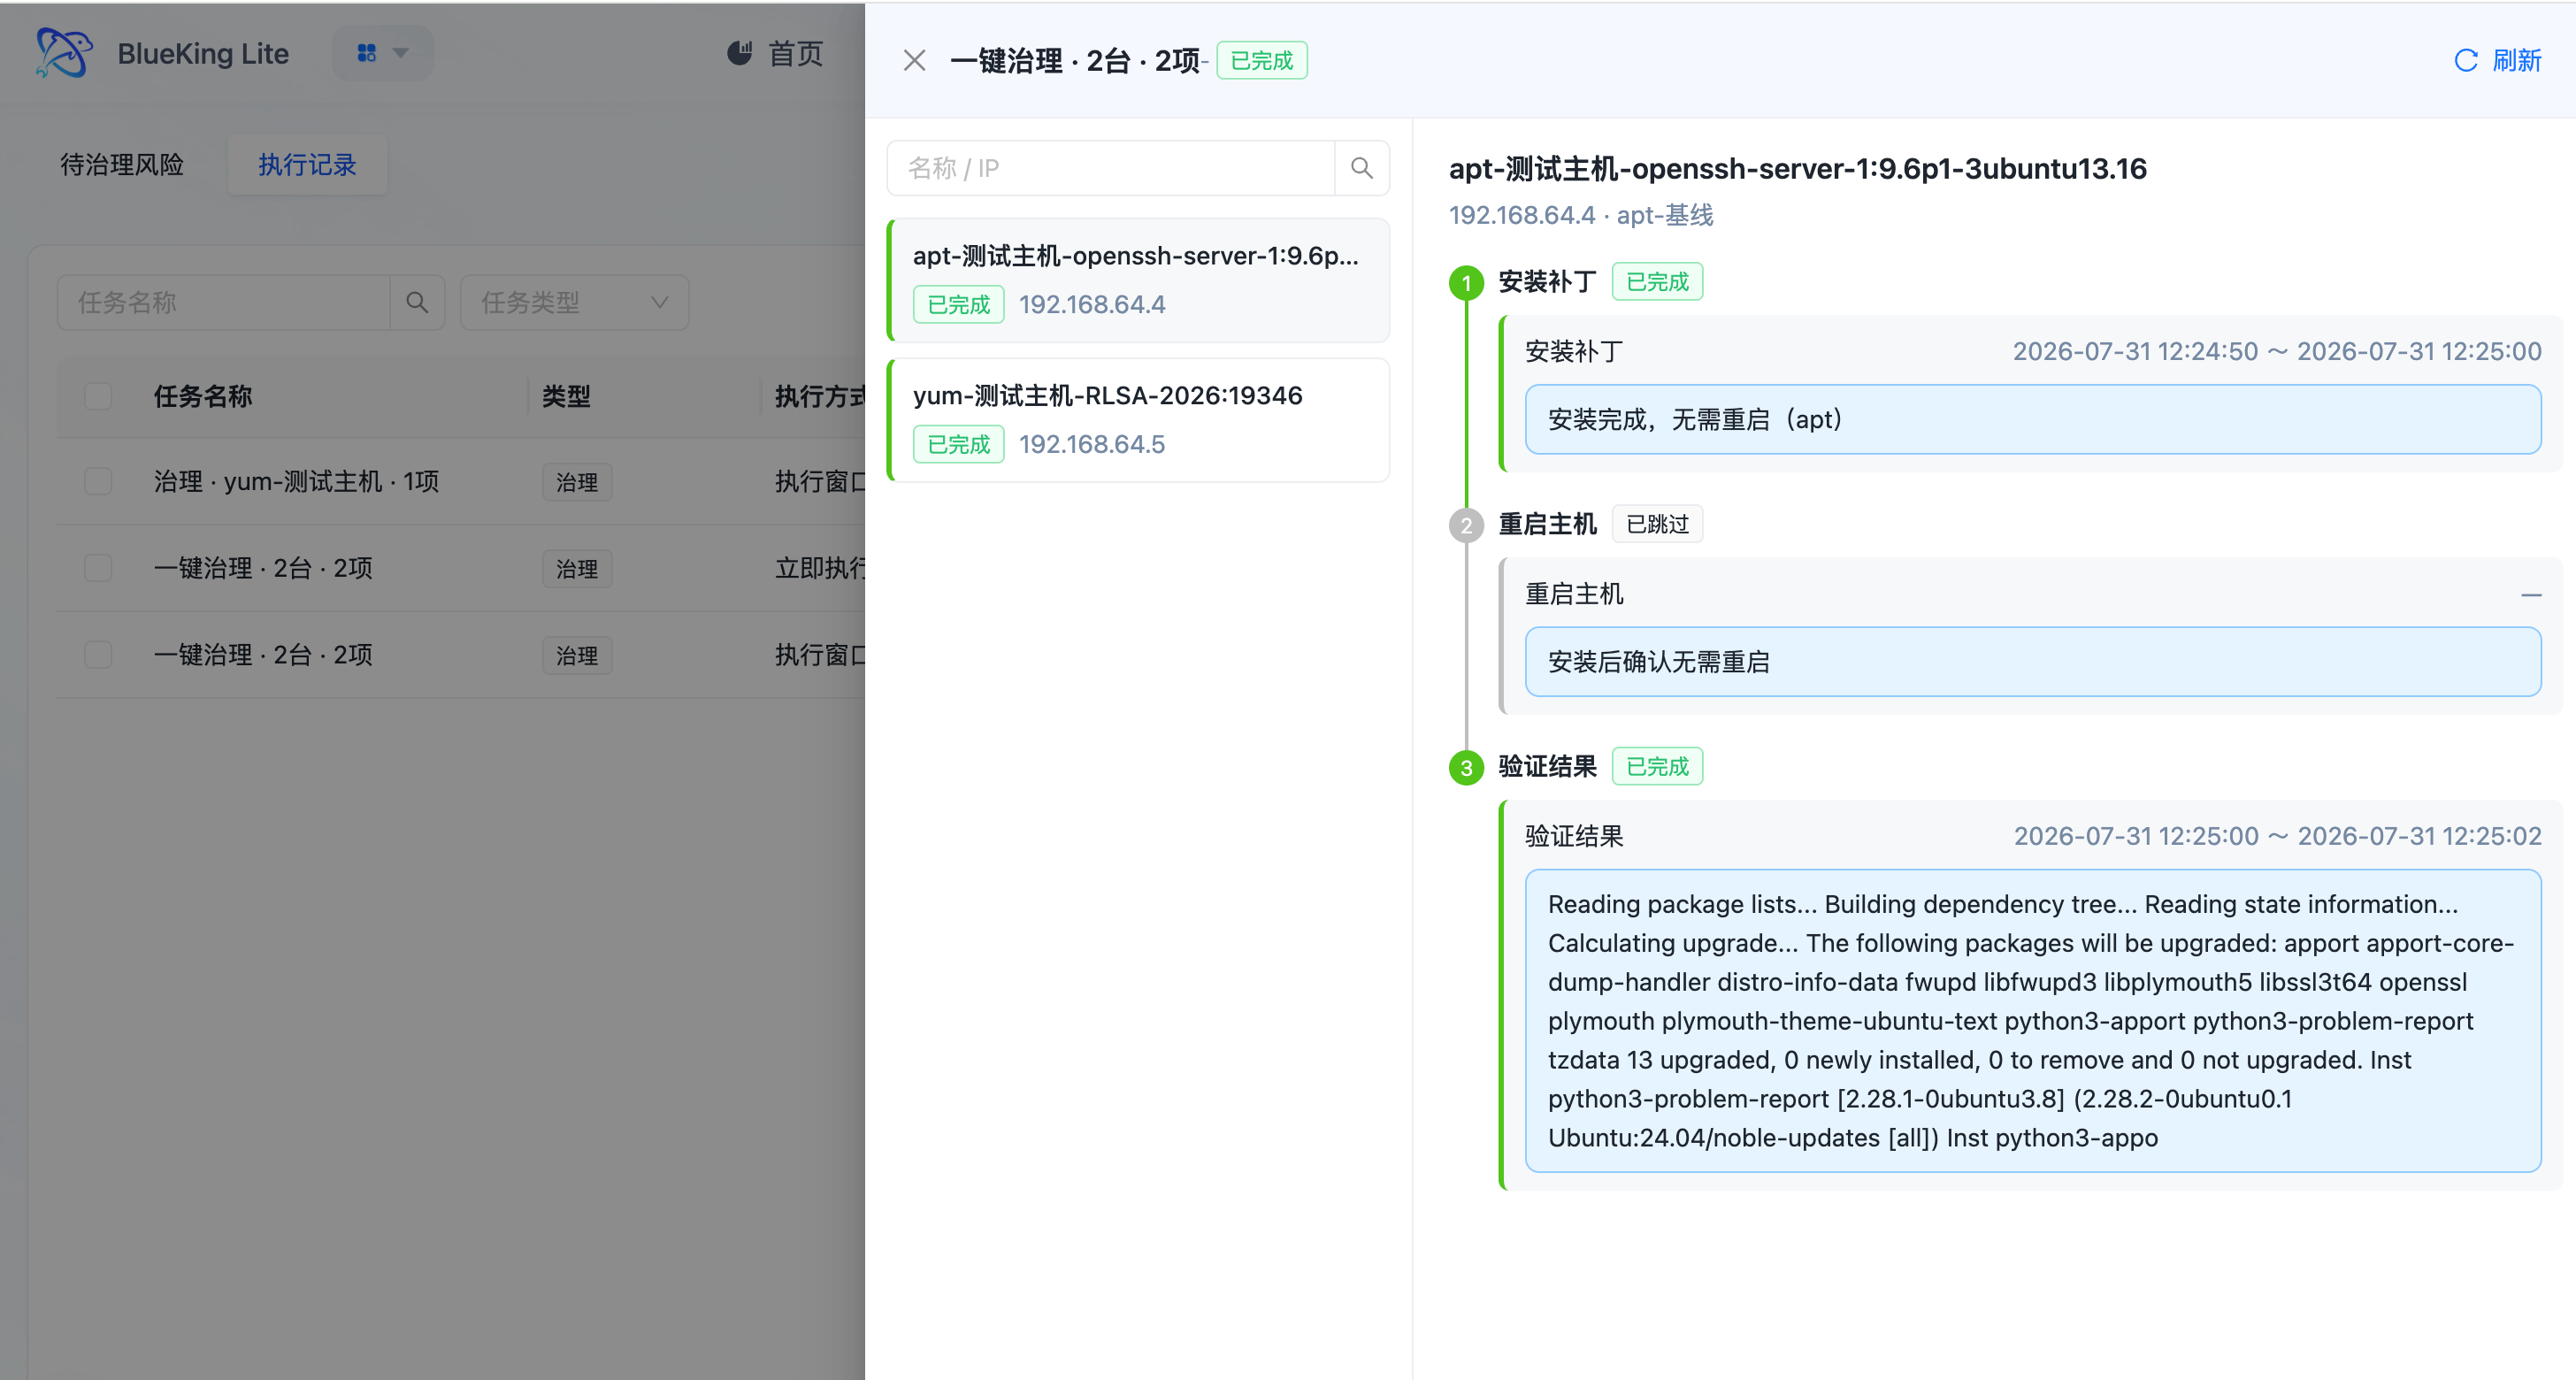This screenshot has width=2576, height=1380.
Task: Click IP 192.168.64.4 on apt card
Action: coord(1092,304)
